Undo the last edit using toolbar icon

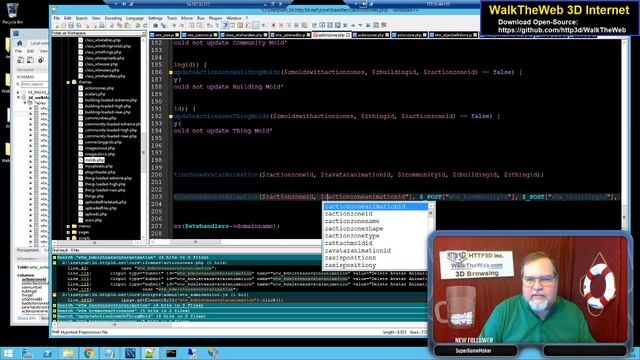click(138, 25)
